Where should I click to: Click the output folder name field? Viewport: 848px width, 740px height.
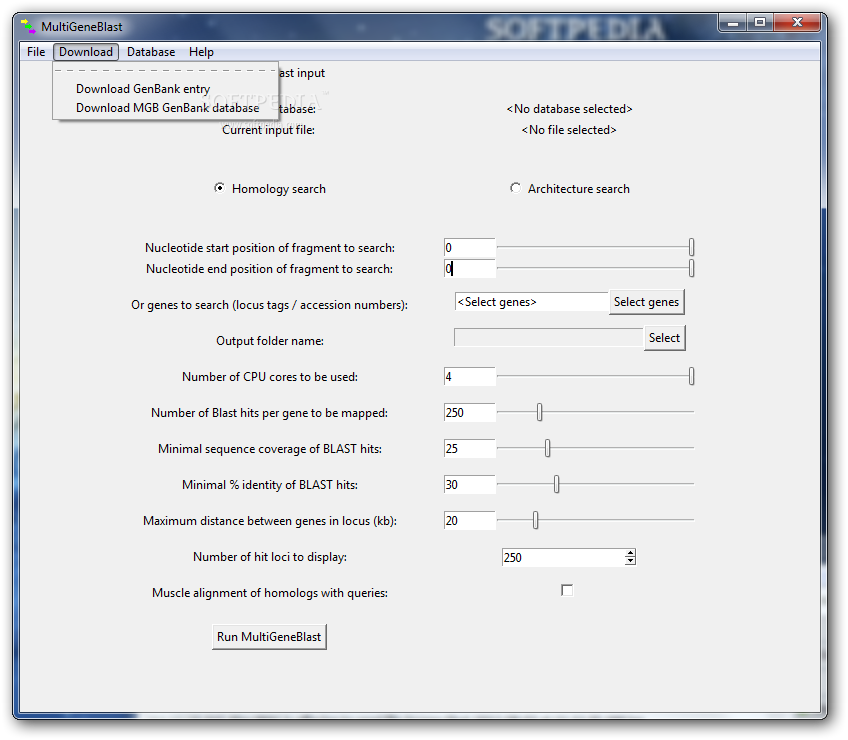click(548, 337)
